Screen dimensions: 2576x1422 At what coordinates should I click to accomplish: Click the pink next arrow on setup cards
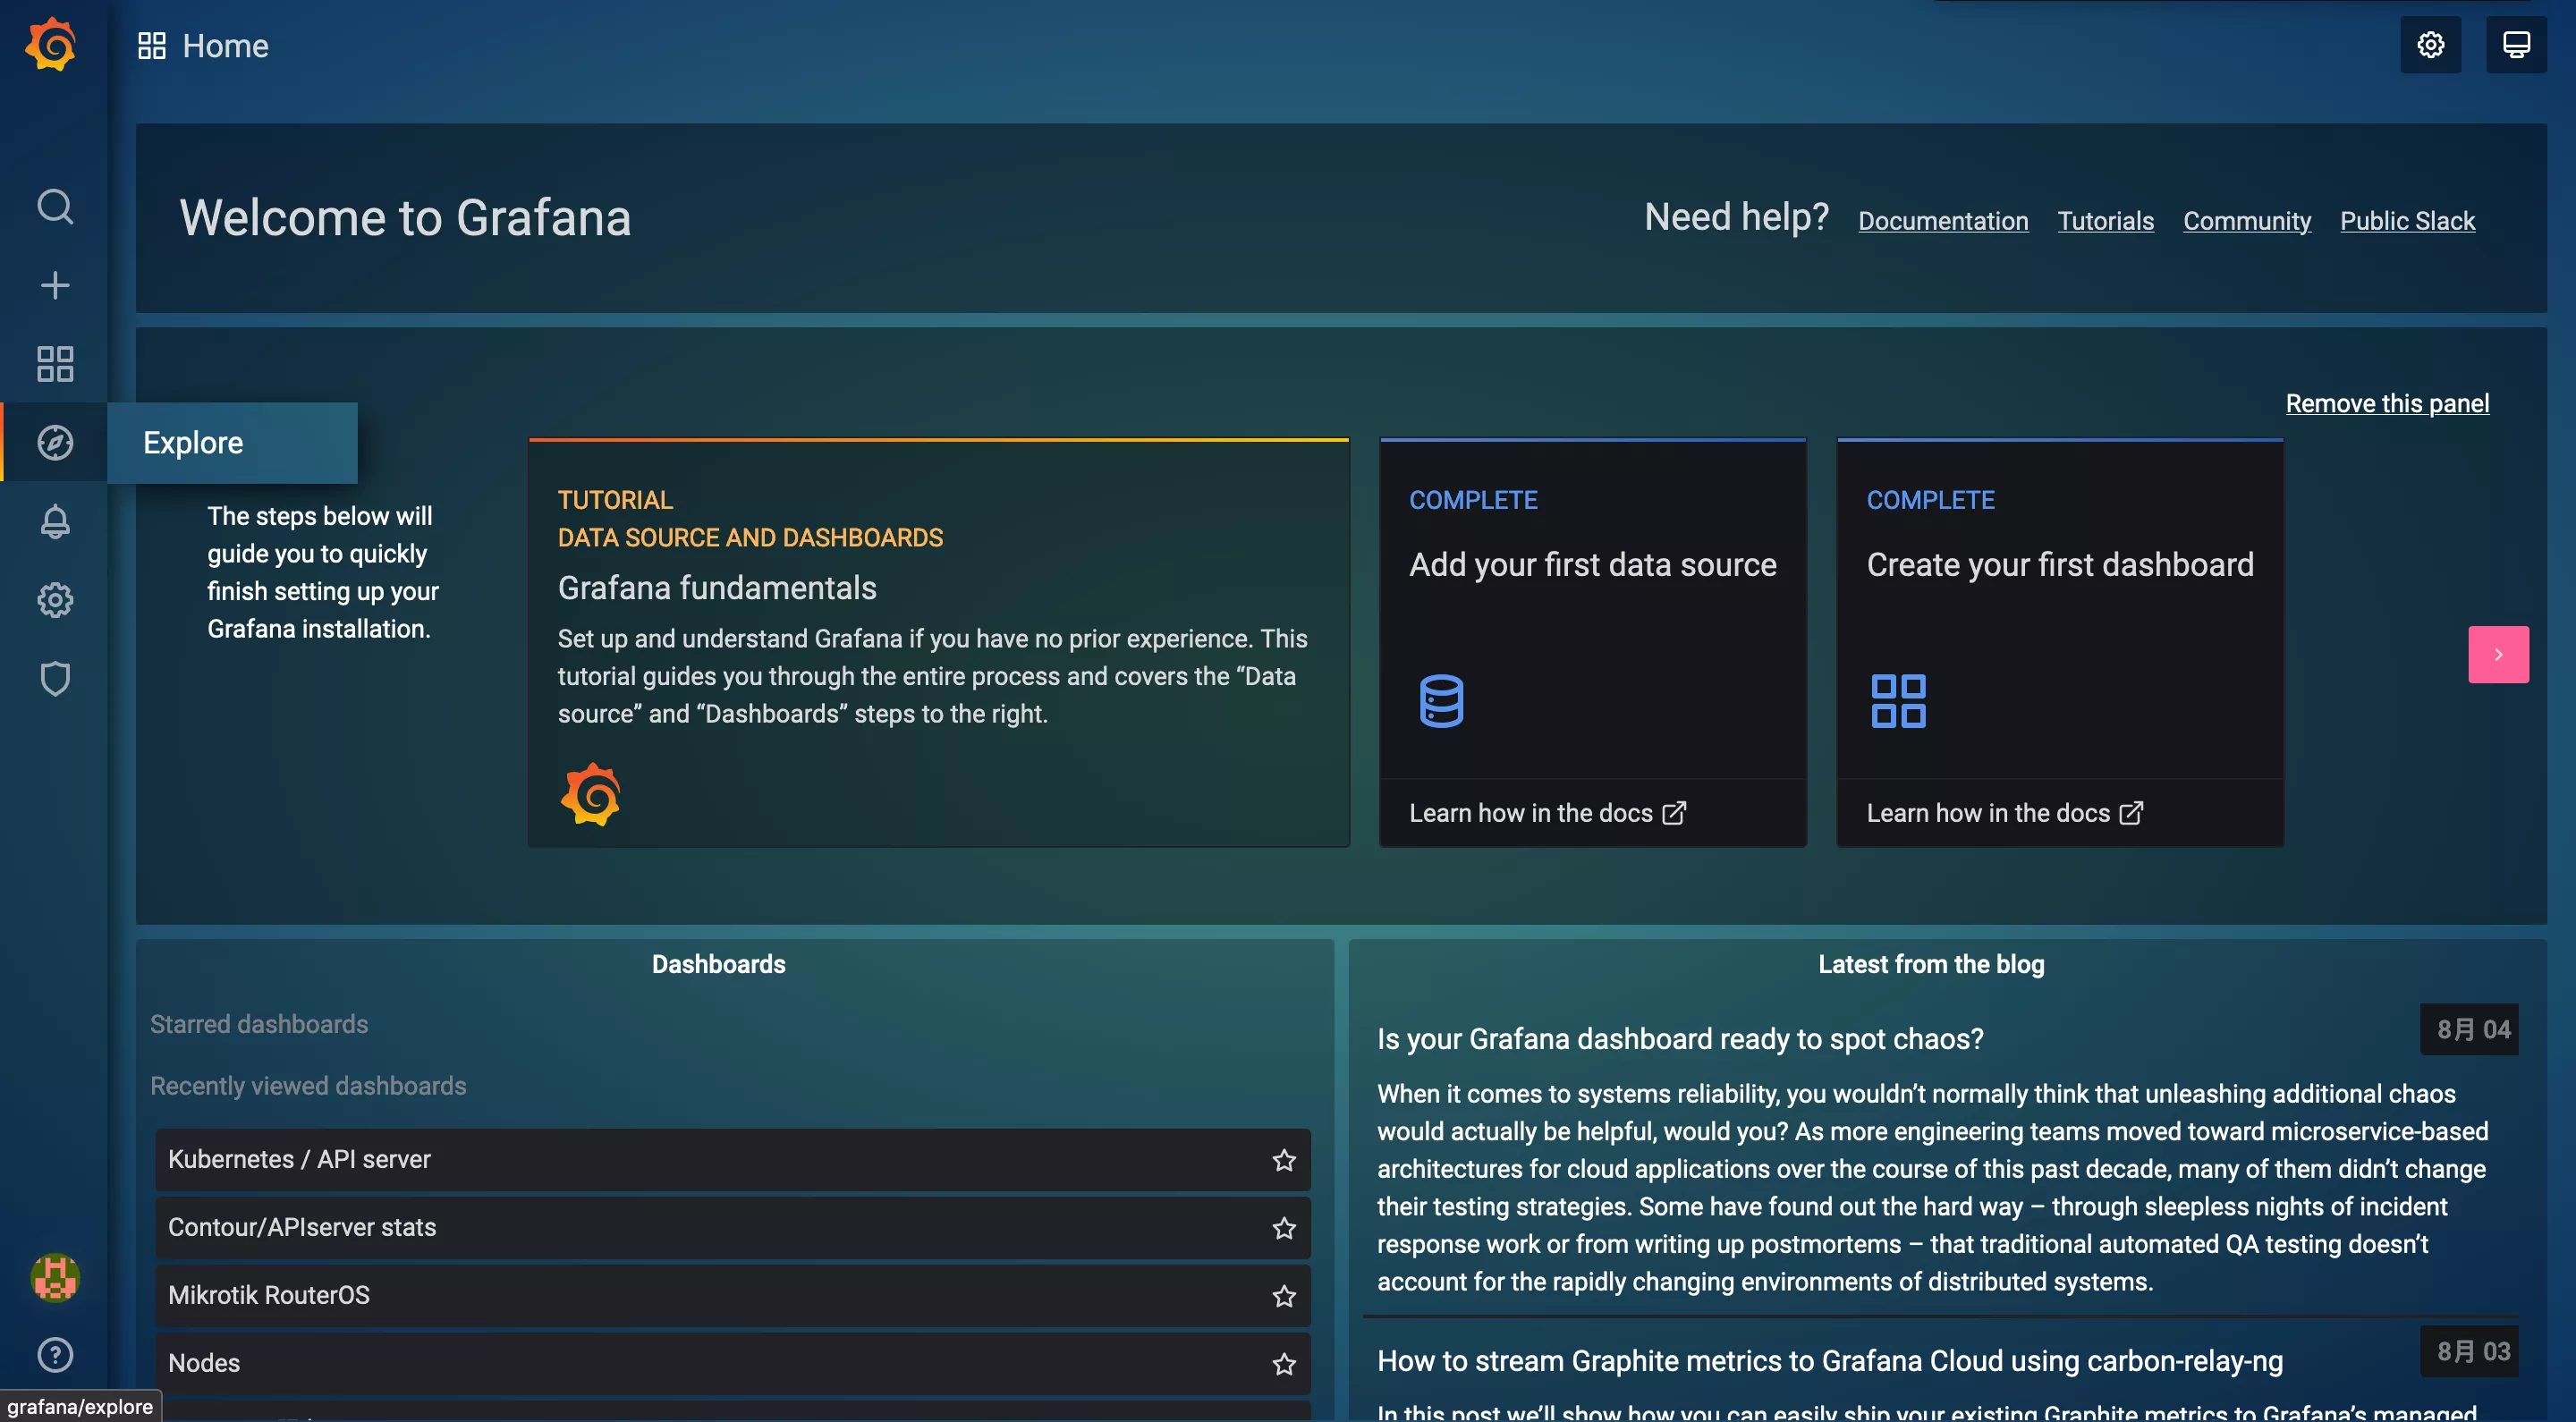pos(2497,655)
